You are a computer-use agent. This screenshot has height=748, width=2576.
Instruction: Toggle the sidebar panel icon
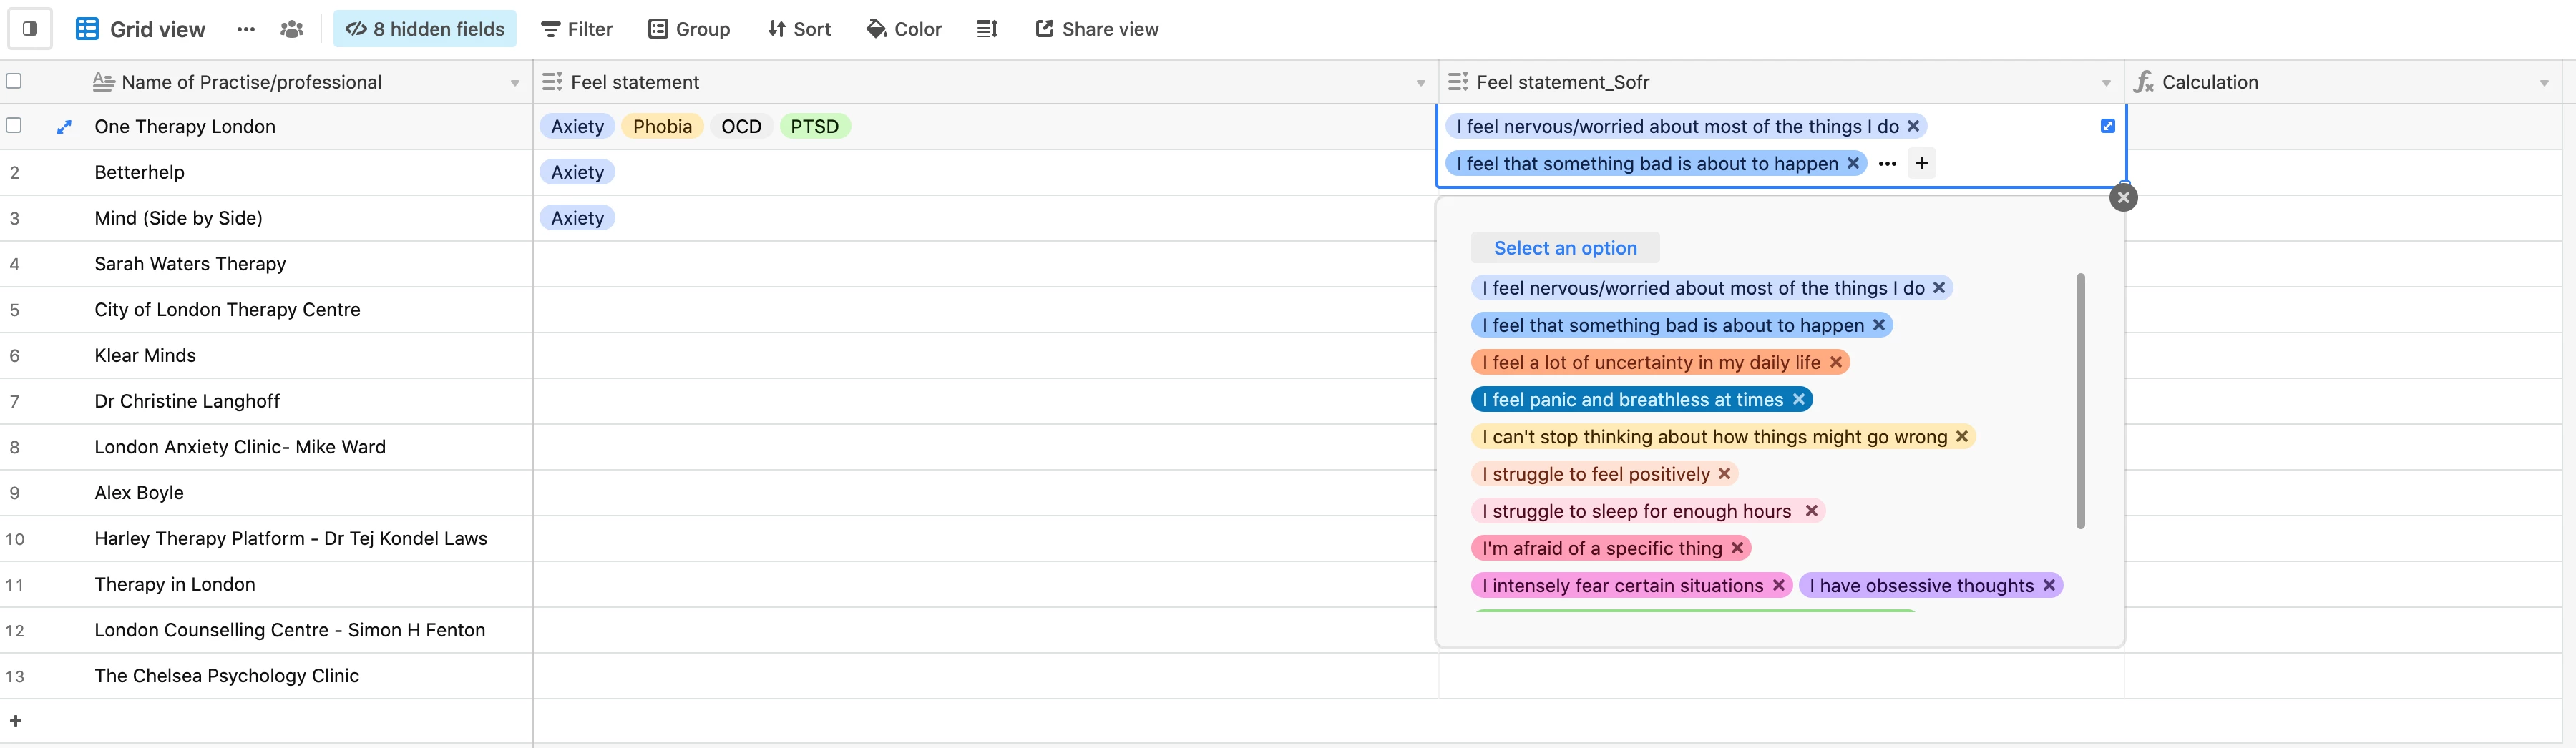[30, 29]
